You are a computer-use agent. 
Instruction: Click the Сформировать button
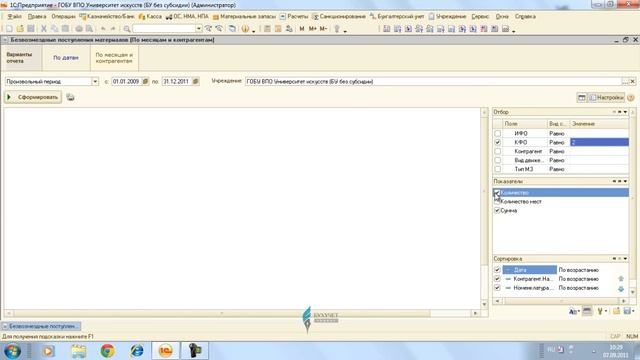coord(33,97)
